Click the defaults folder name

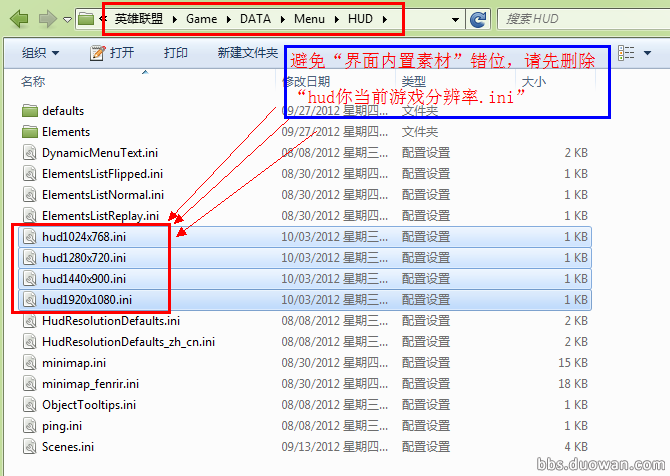tap(63, 111)
